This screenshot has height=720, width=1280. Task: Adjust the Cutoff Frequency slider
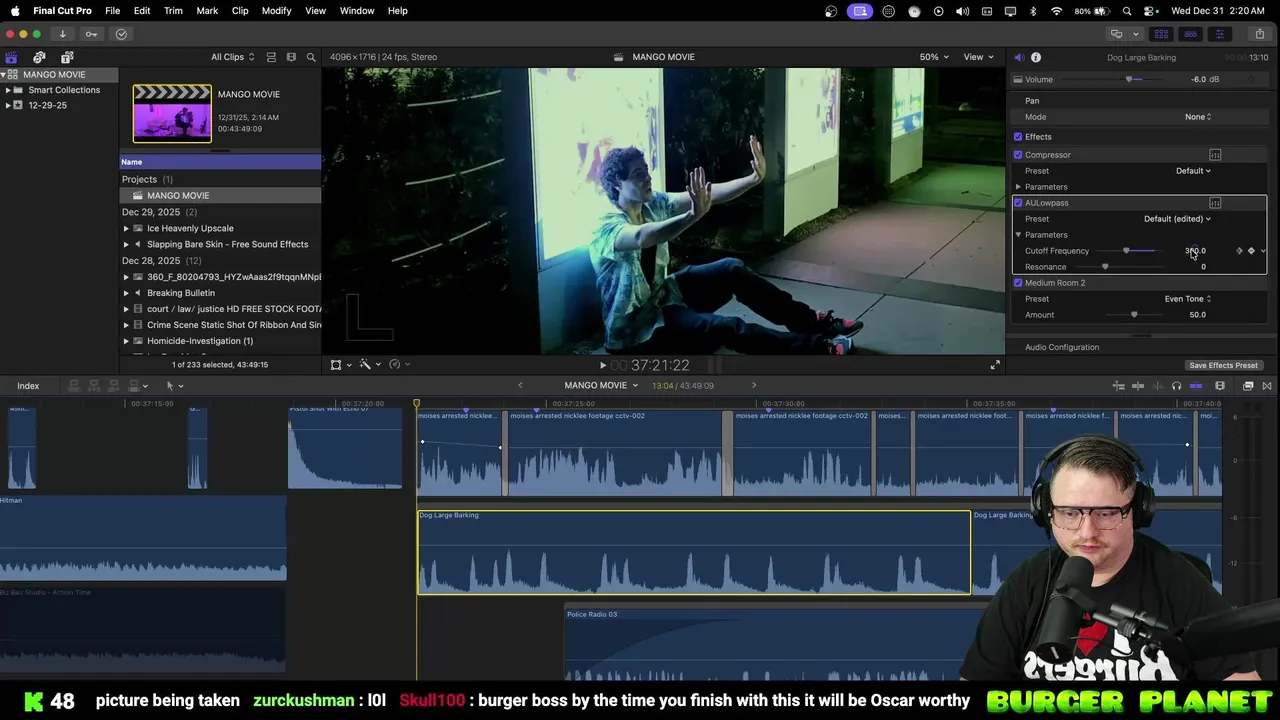click(1127, 251)
